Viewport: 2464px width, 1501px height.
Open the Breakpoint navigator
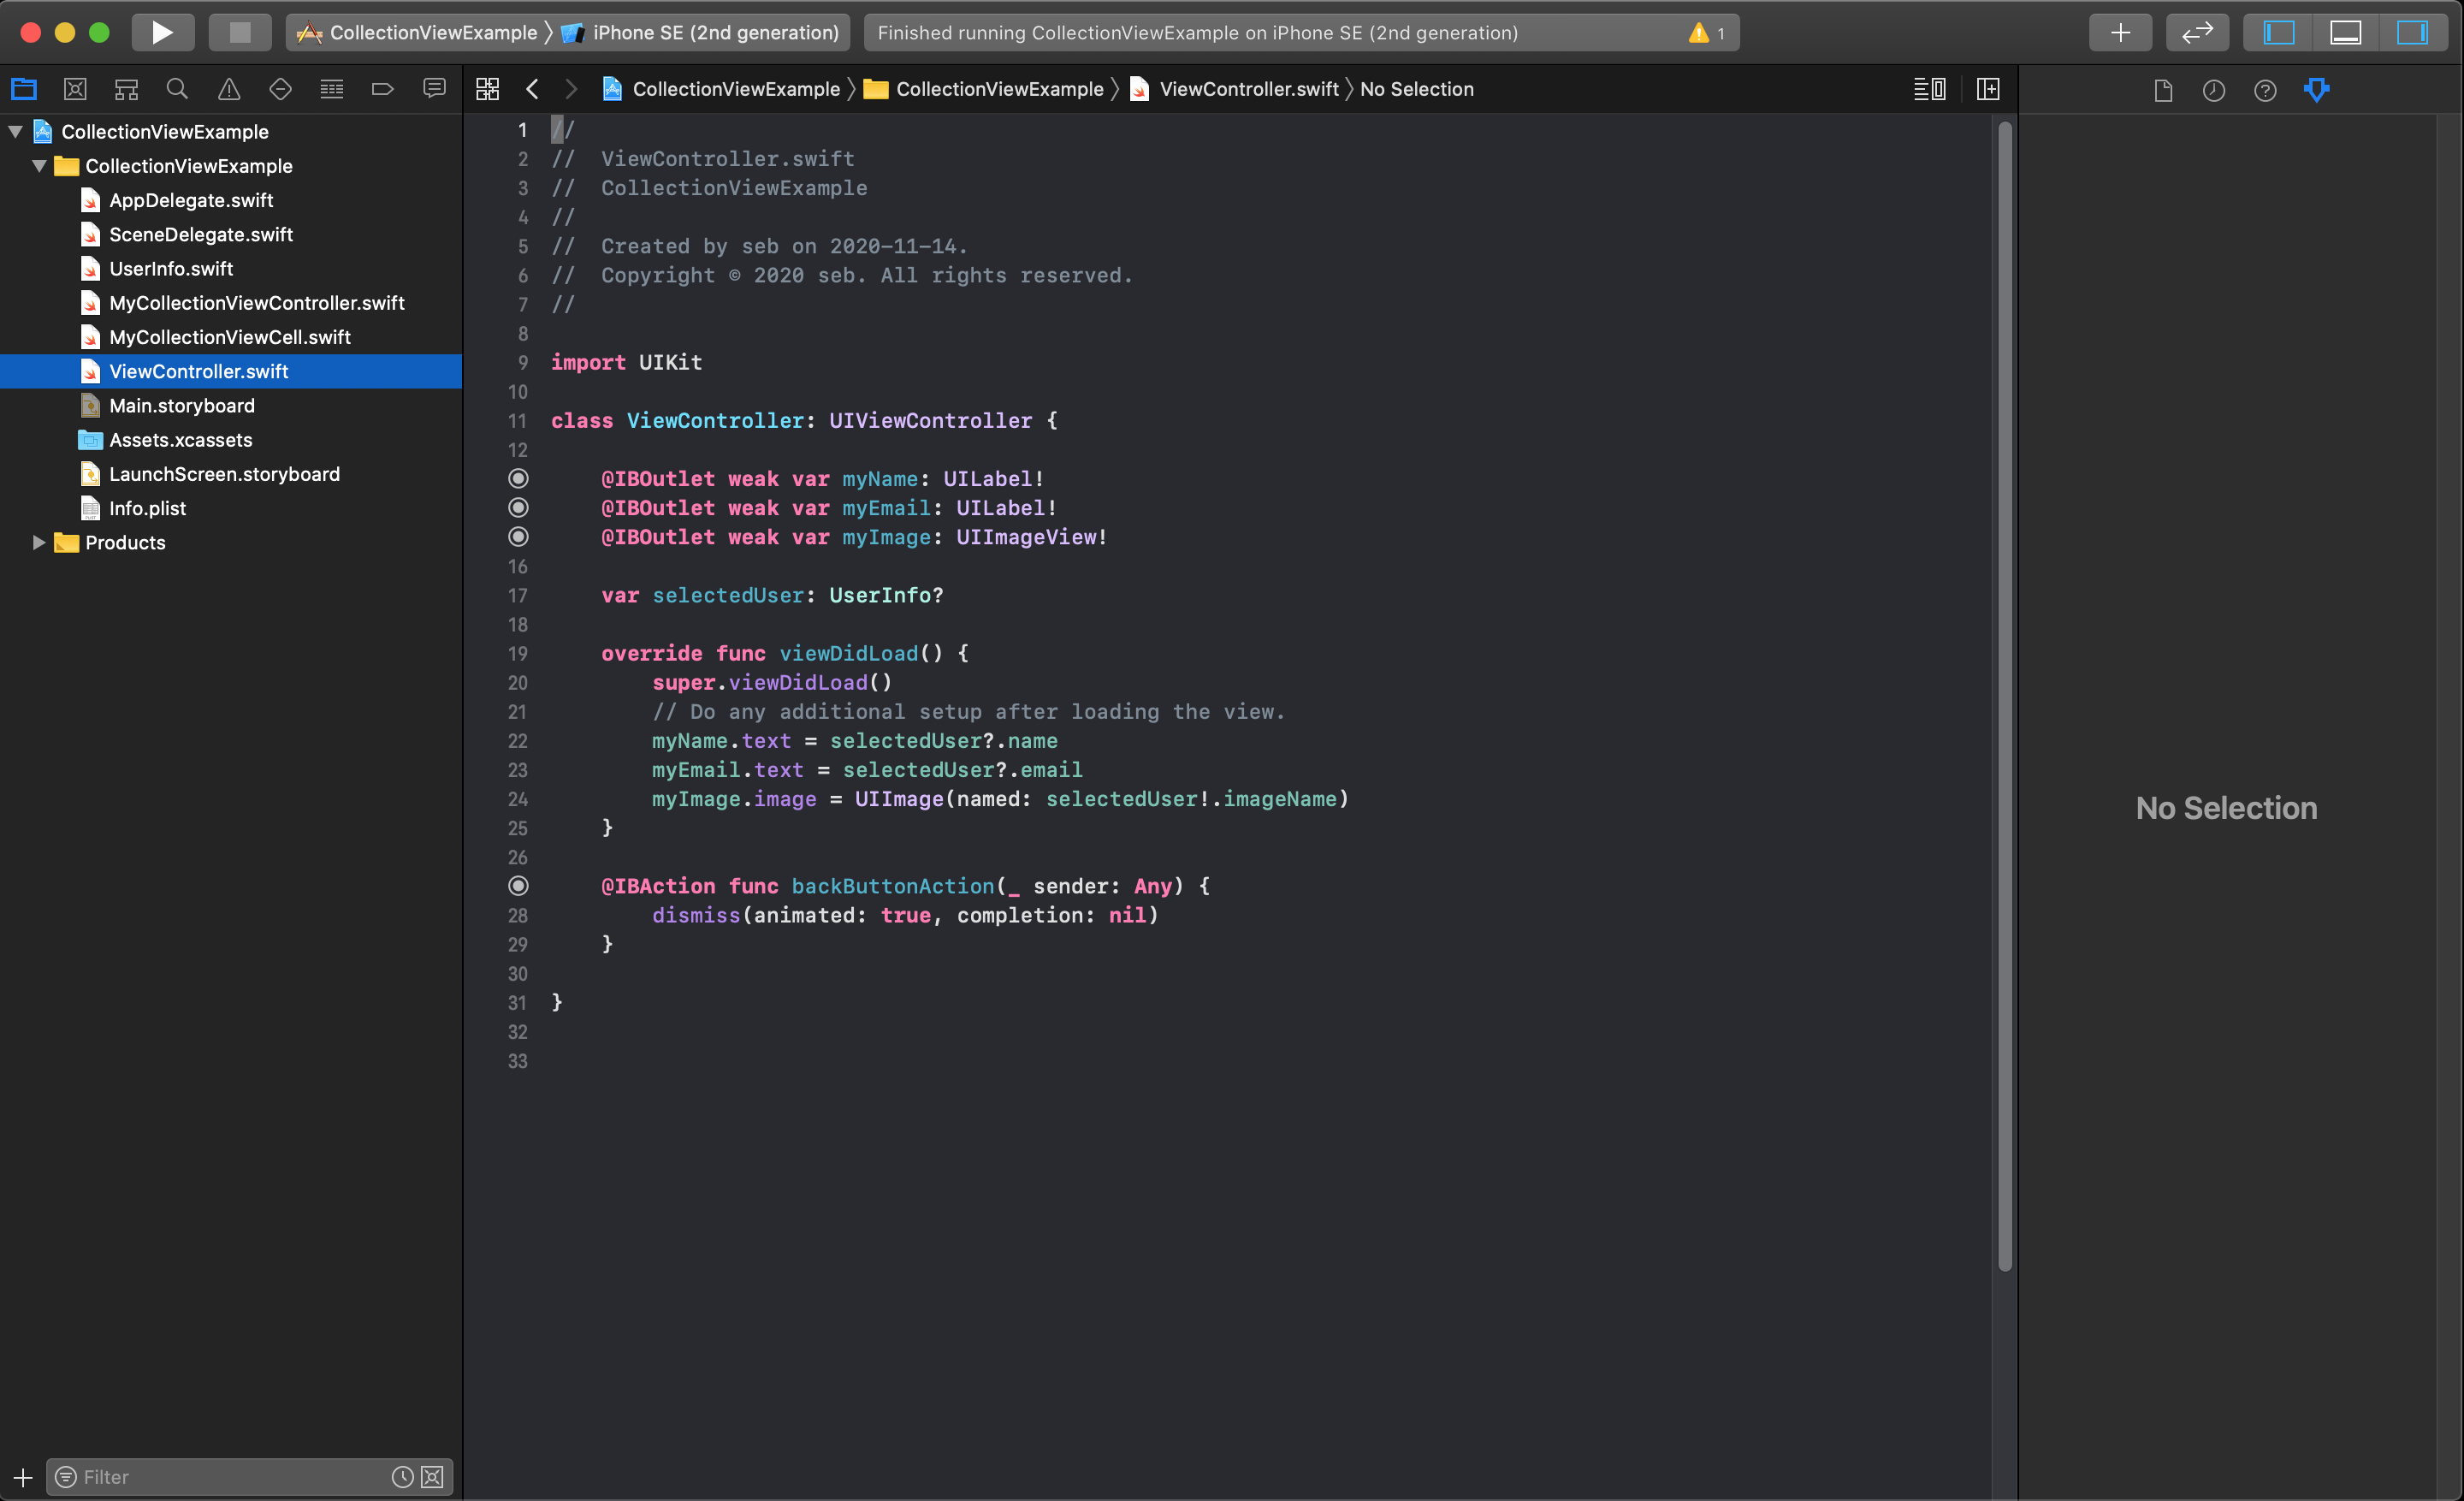(x=383, y=89)
